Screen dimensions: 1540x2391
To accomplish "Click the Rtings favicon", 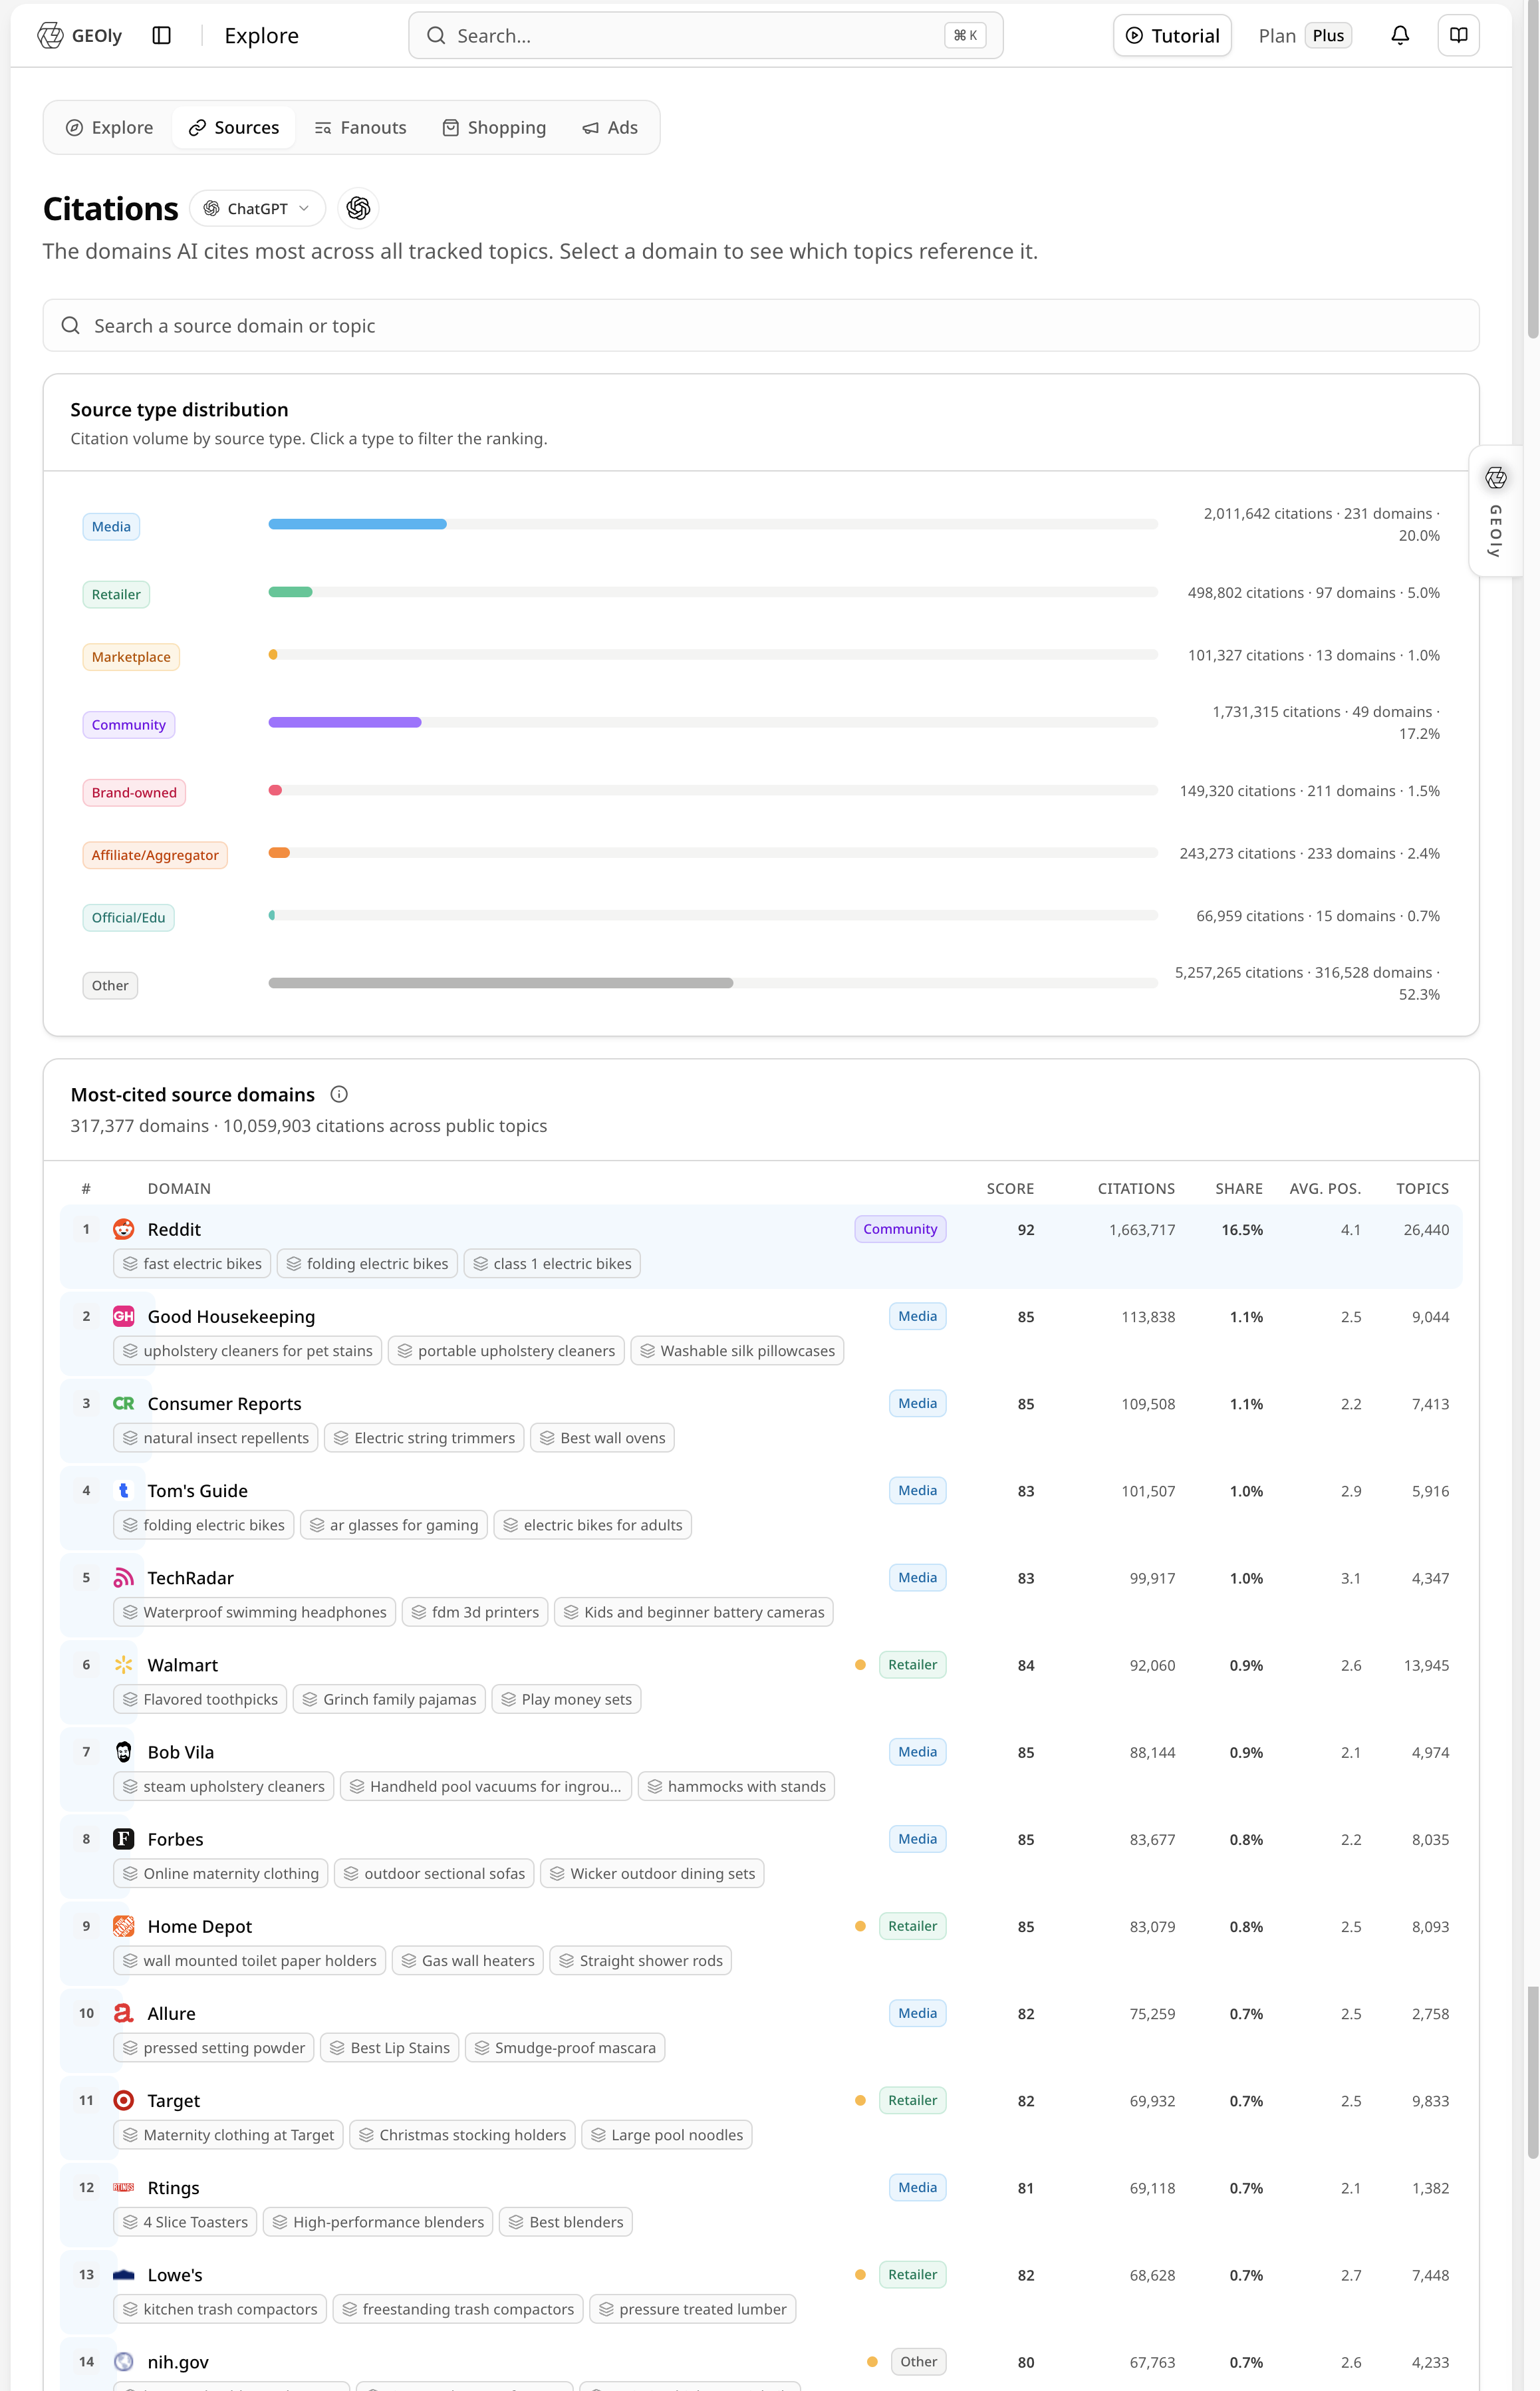I will click(x=124, y=2186).
